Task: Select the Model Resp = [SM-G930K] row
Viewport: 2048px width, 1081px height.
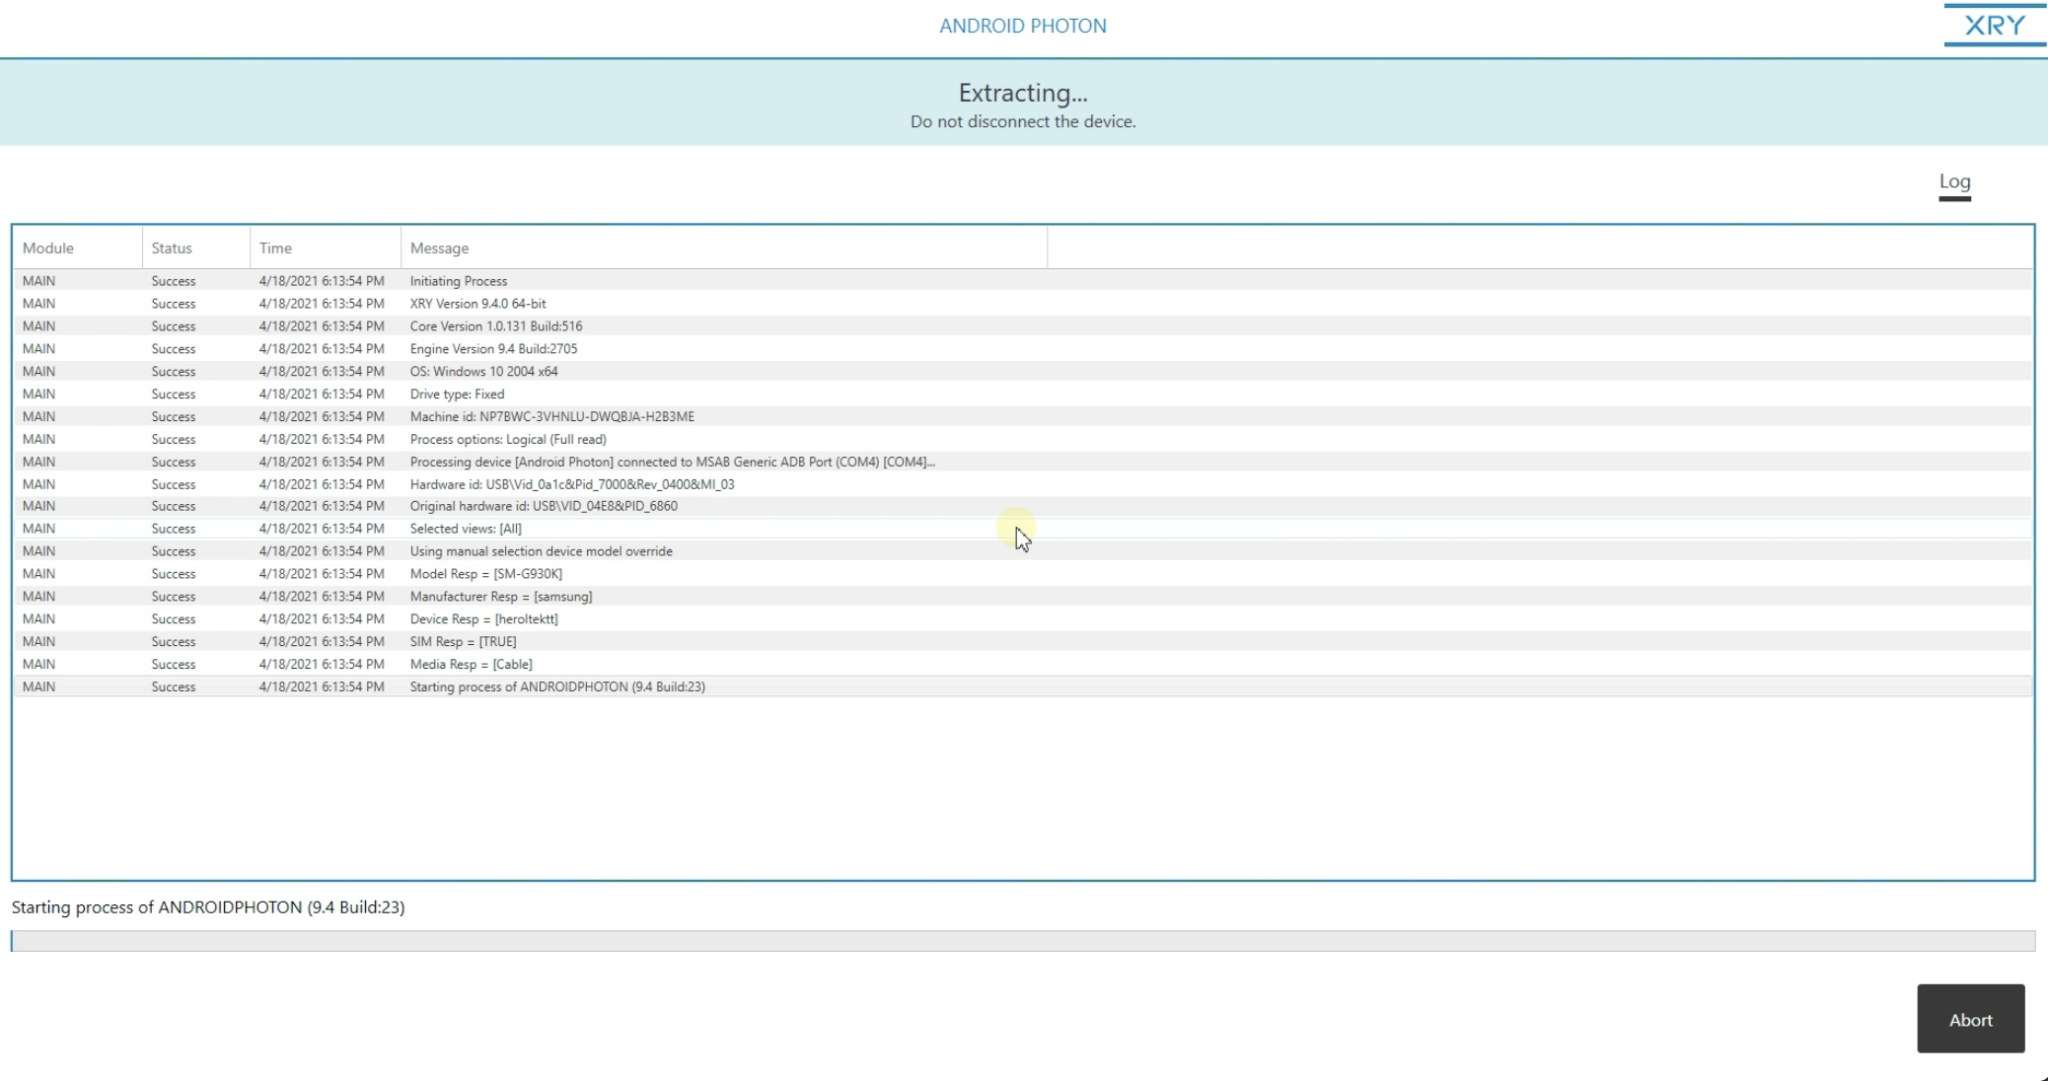Action: point(486,573)
